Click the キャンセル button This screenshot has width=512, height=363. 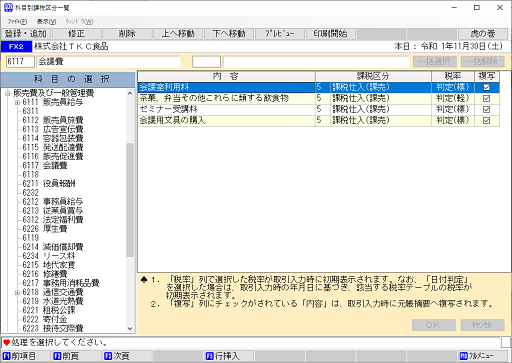[x=482, y=325]
